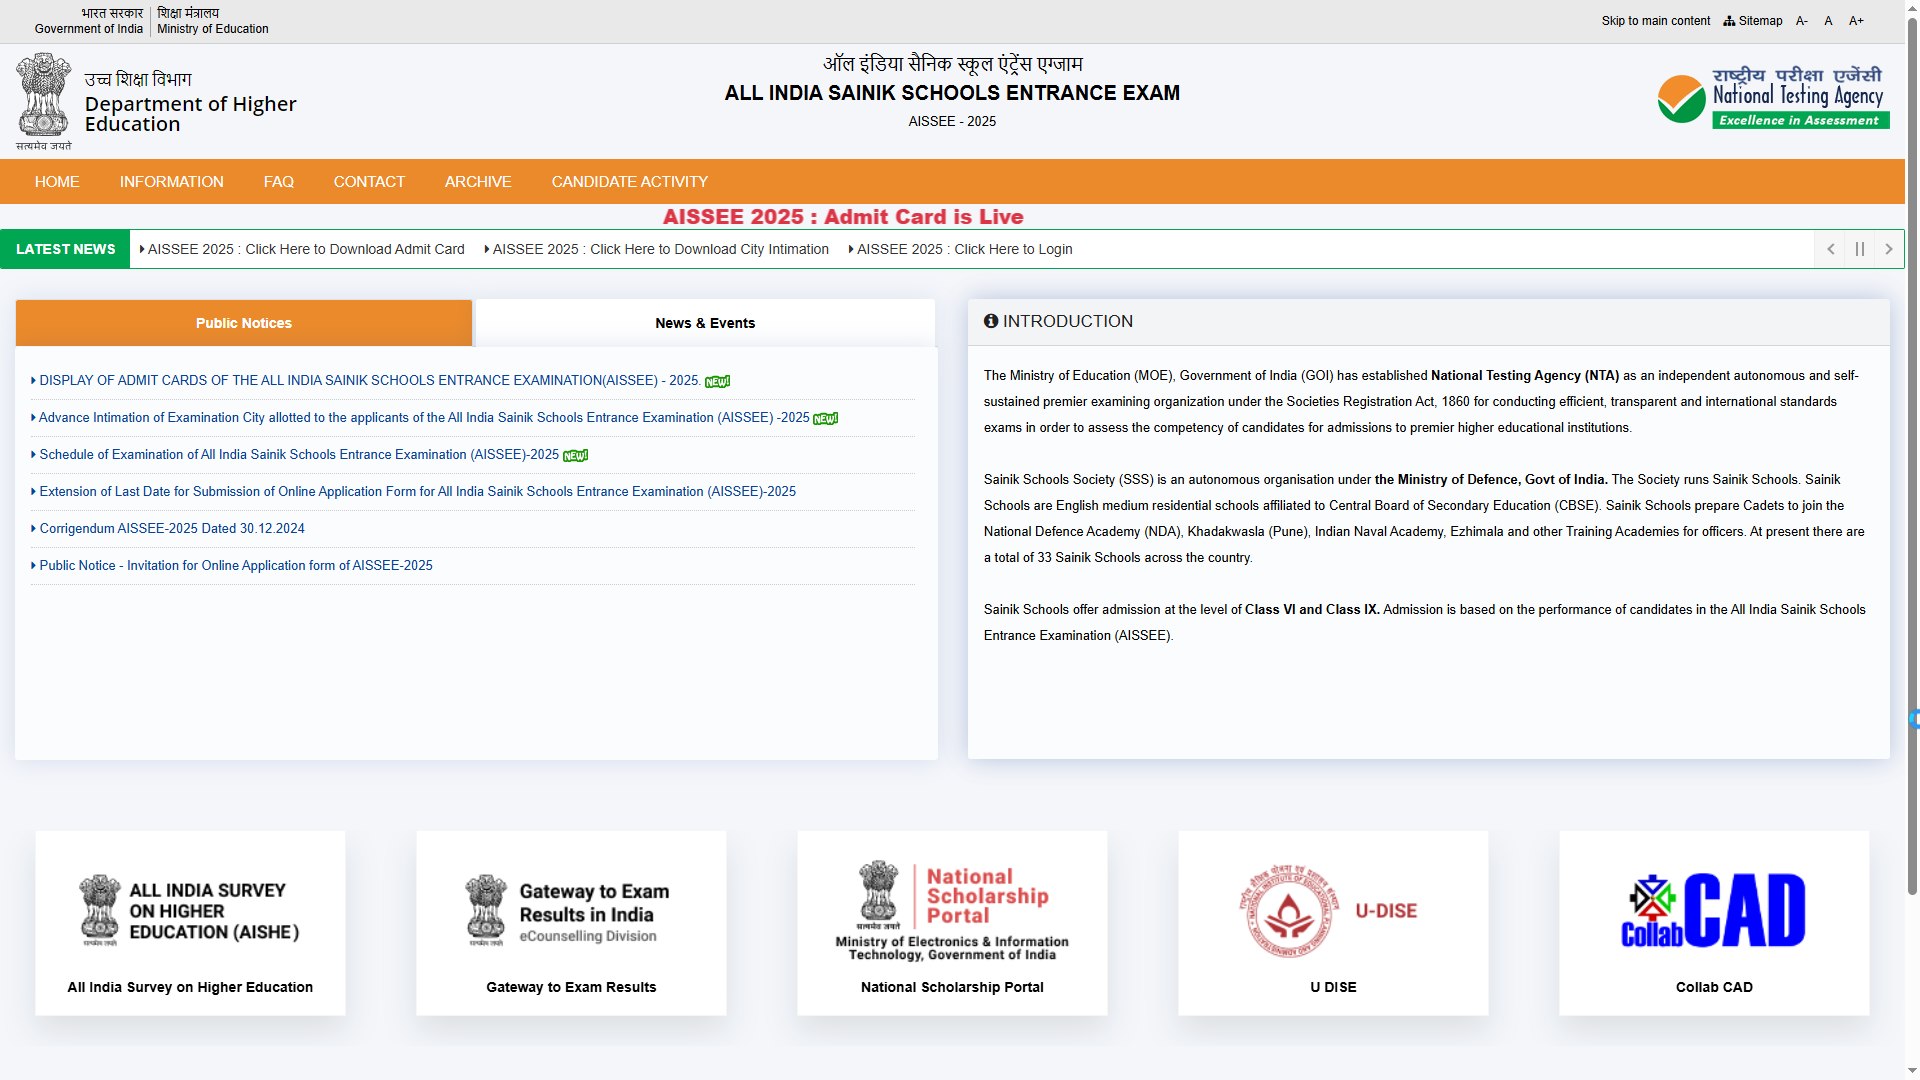This screenshot has height=1080, width=1920.
Task: Open Corrigendum AISSEE-2025 Dated 30.12.2024 notice
Action: pos(168,529)
